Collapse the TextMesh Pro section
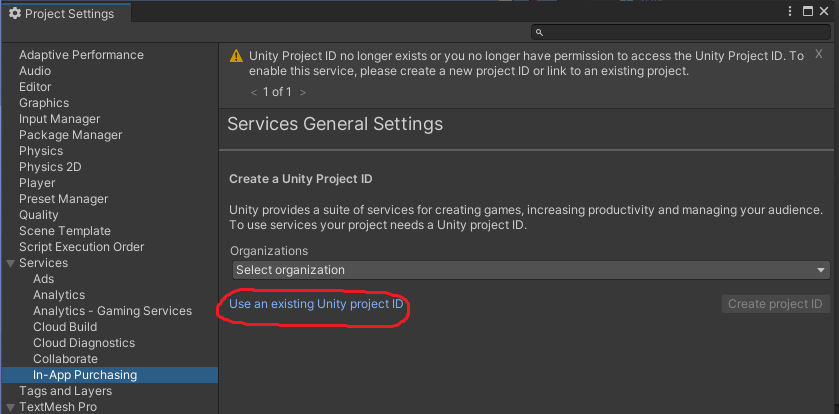Viewport: 839px width, 414px height. point(10,408)
